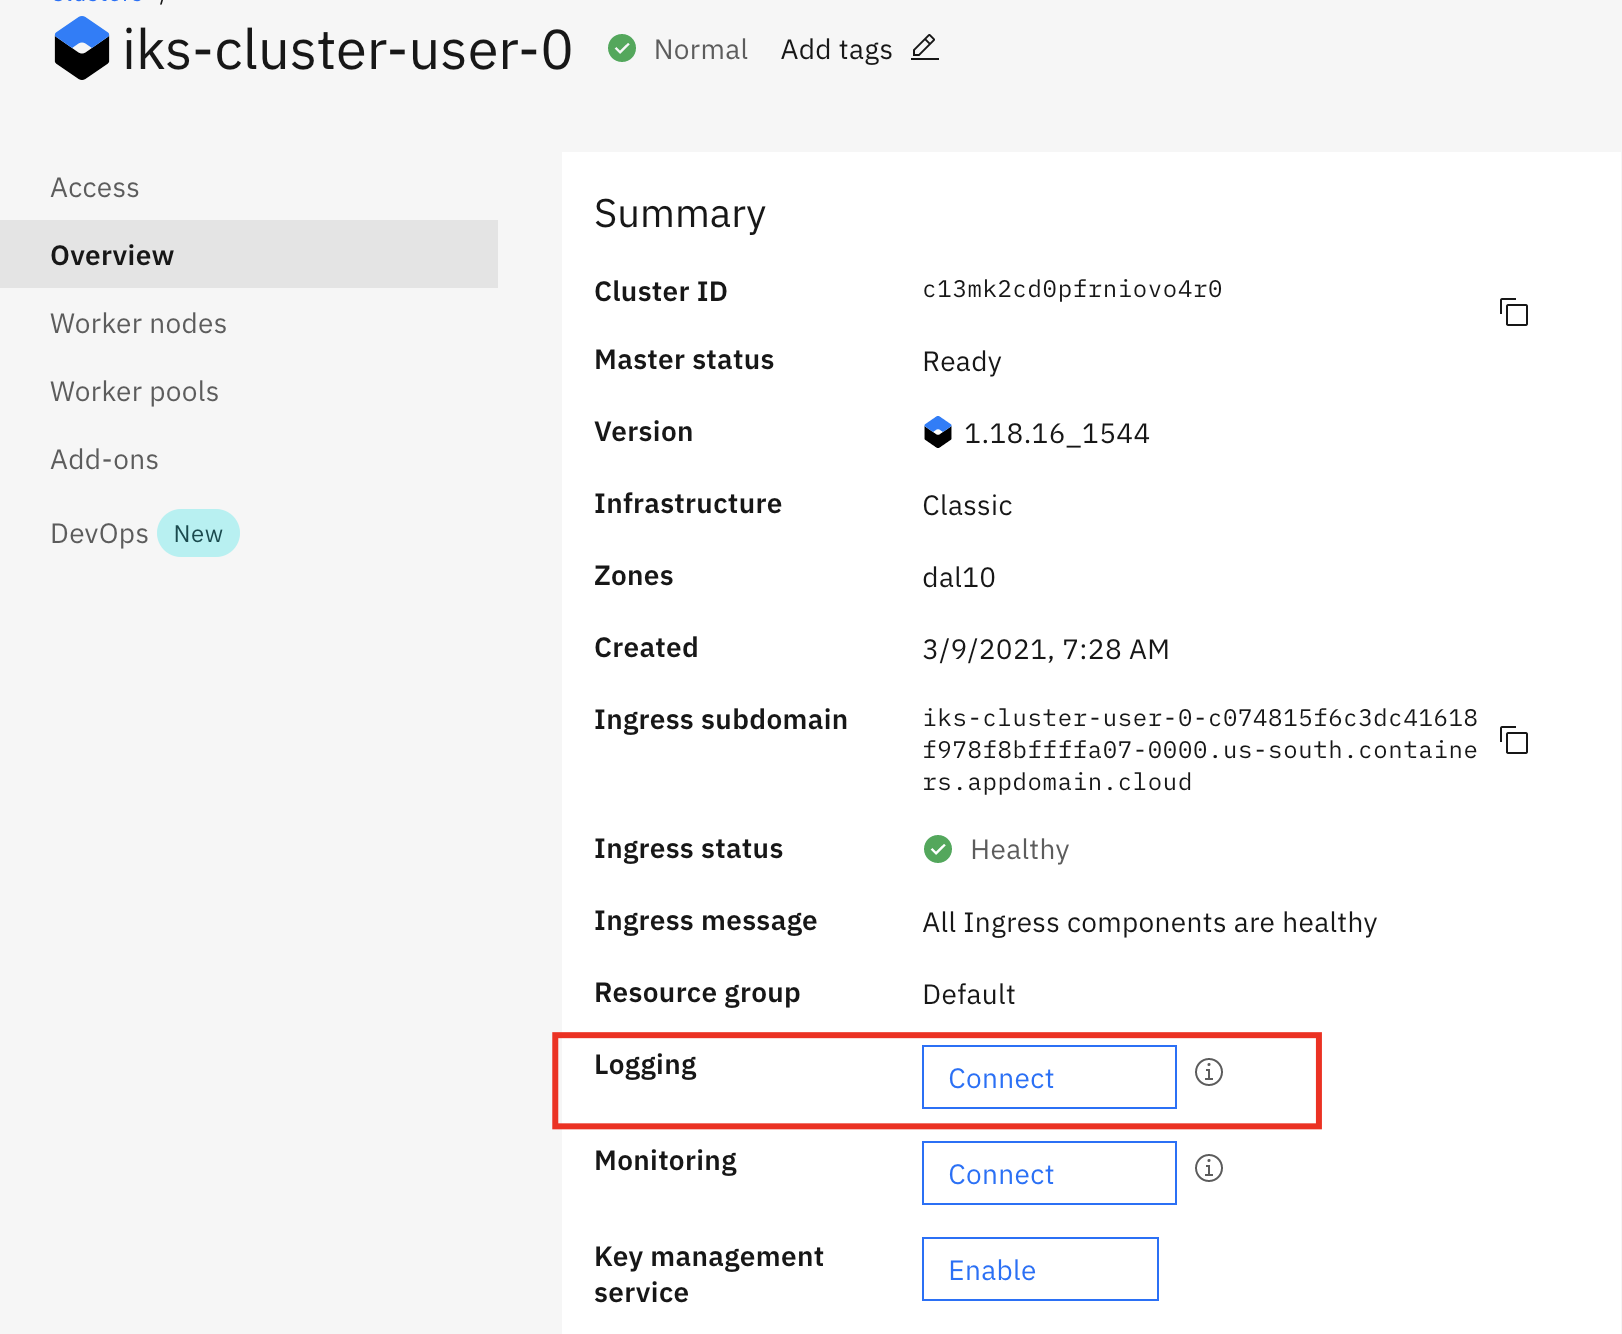Open the Monitoring info tooltip icon

[x=1209, y=1168]
